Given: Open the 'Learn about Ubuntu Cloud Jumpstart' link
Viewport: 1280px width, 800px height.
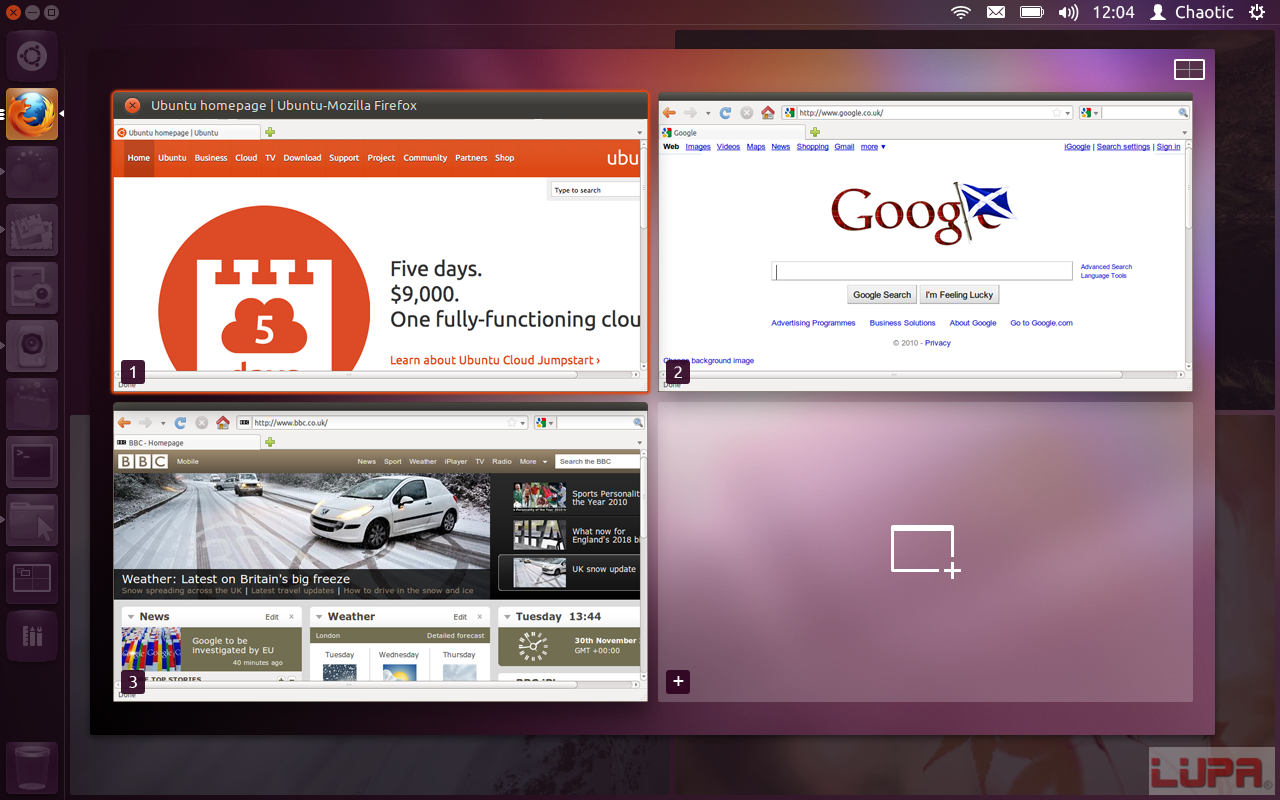Looking at the screenshot, I should coord(495,360).
